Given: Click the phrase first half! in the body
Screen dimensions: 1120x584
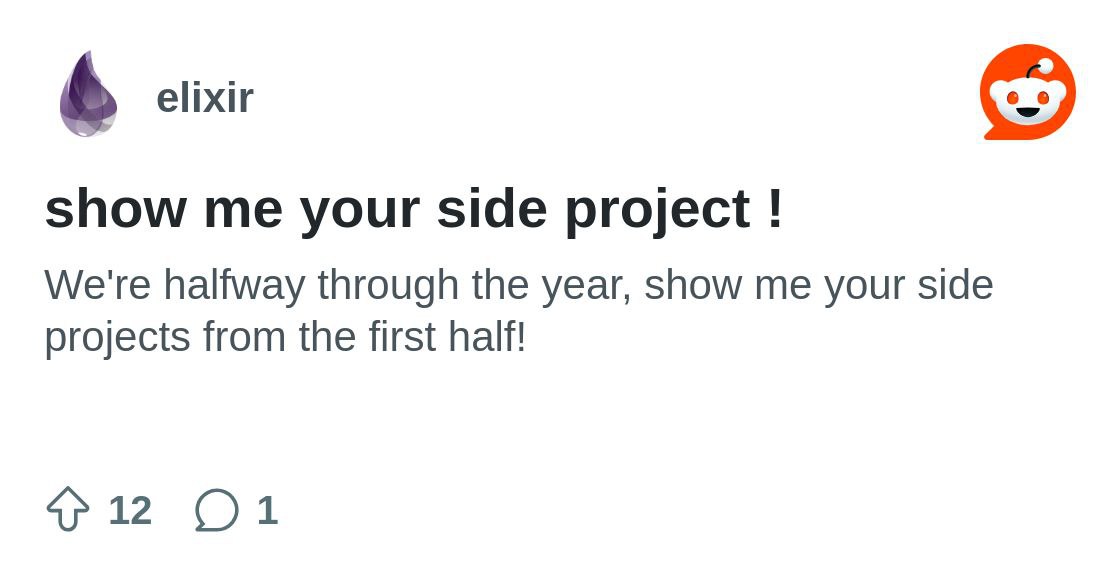Looking at the screenshot, I should coord(448,336).
